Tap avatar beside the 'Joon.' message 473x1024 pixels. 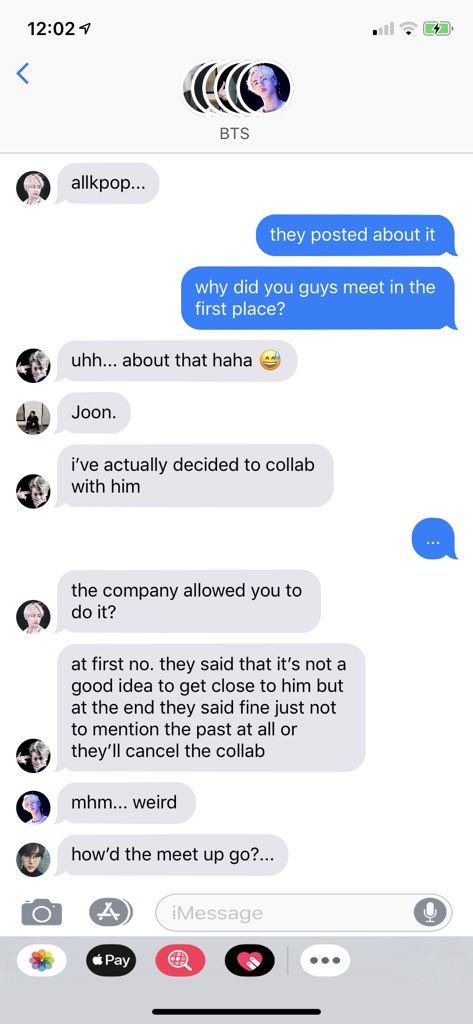pos(33,417)
